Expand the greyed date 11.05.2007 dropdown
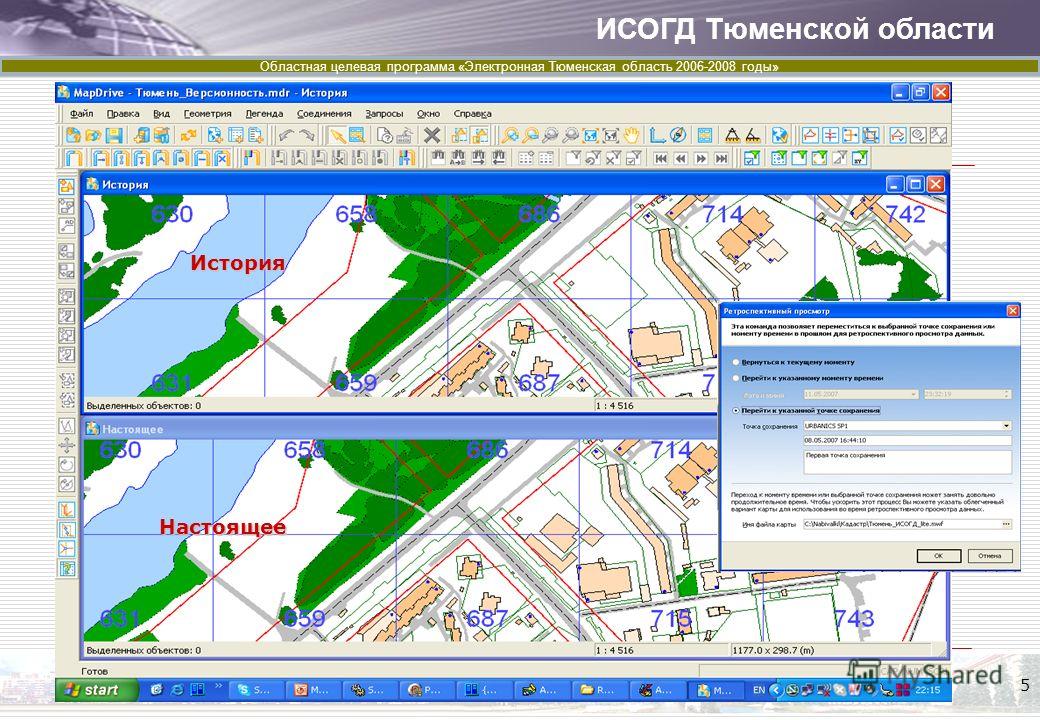 pos(914,394)
